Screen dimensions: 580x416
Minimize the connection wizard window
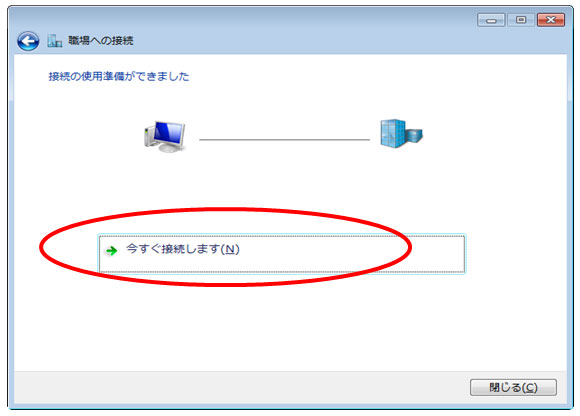pos(491,20)
